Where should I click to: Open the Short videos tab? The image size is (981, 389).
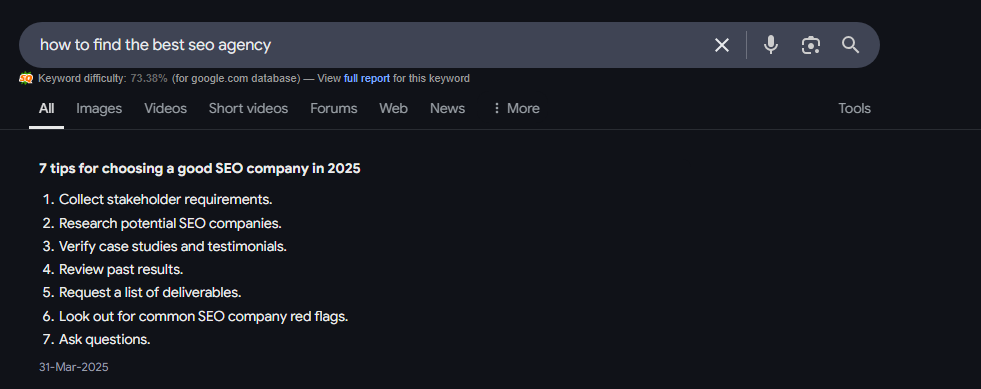pyautogui.click(x=248, y=108)
